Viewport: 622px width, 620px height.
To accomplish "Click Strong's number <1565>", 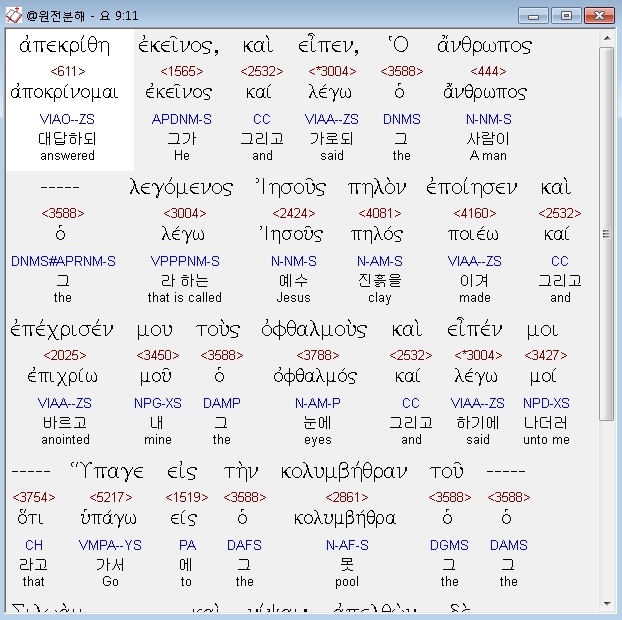I will (182, 71).
